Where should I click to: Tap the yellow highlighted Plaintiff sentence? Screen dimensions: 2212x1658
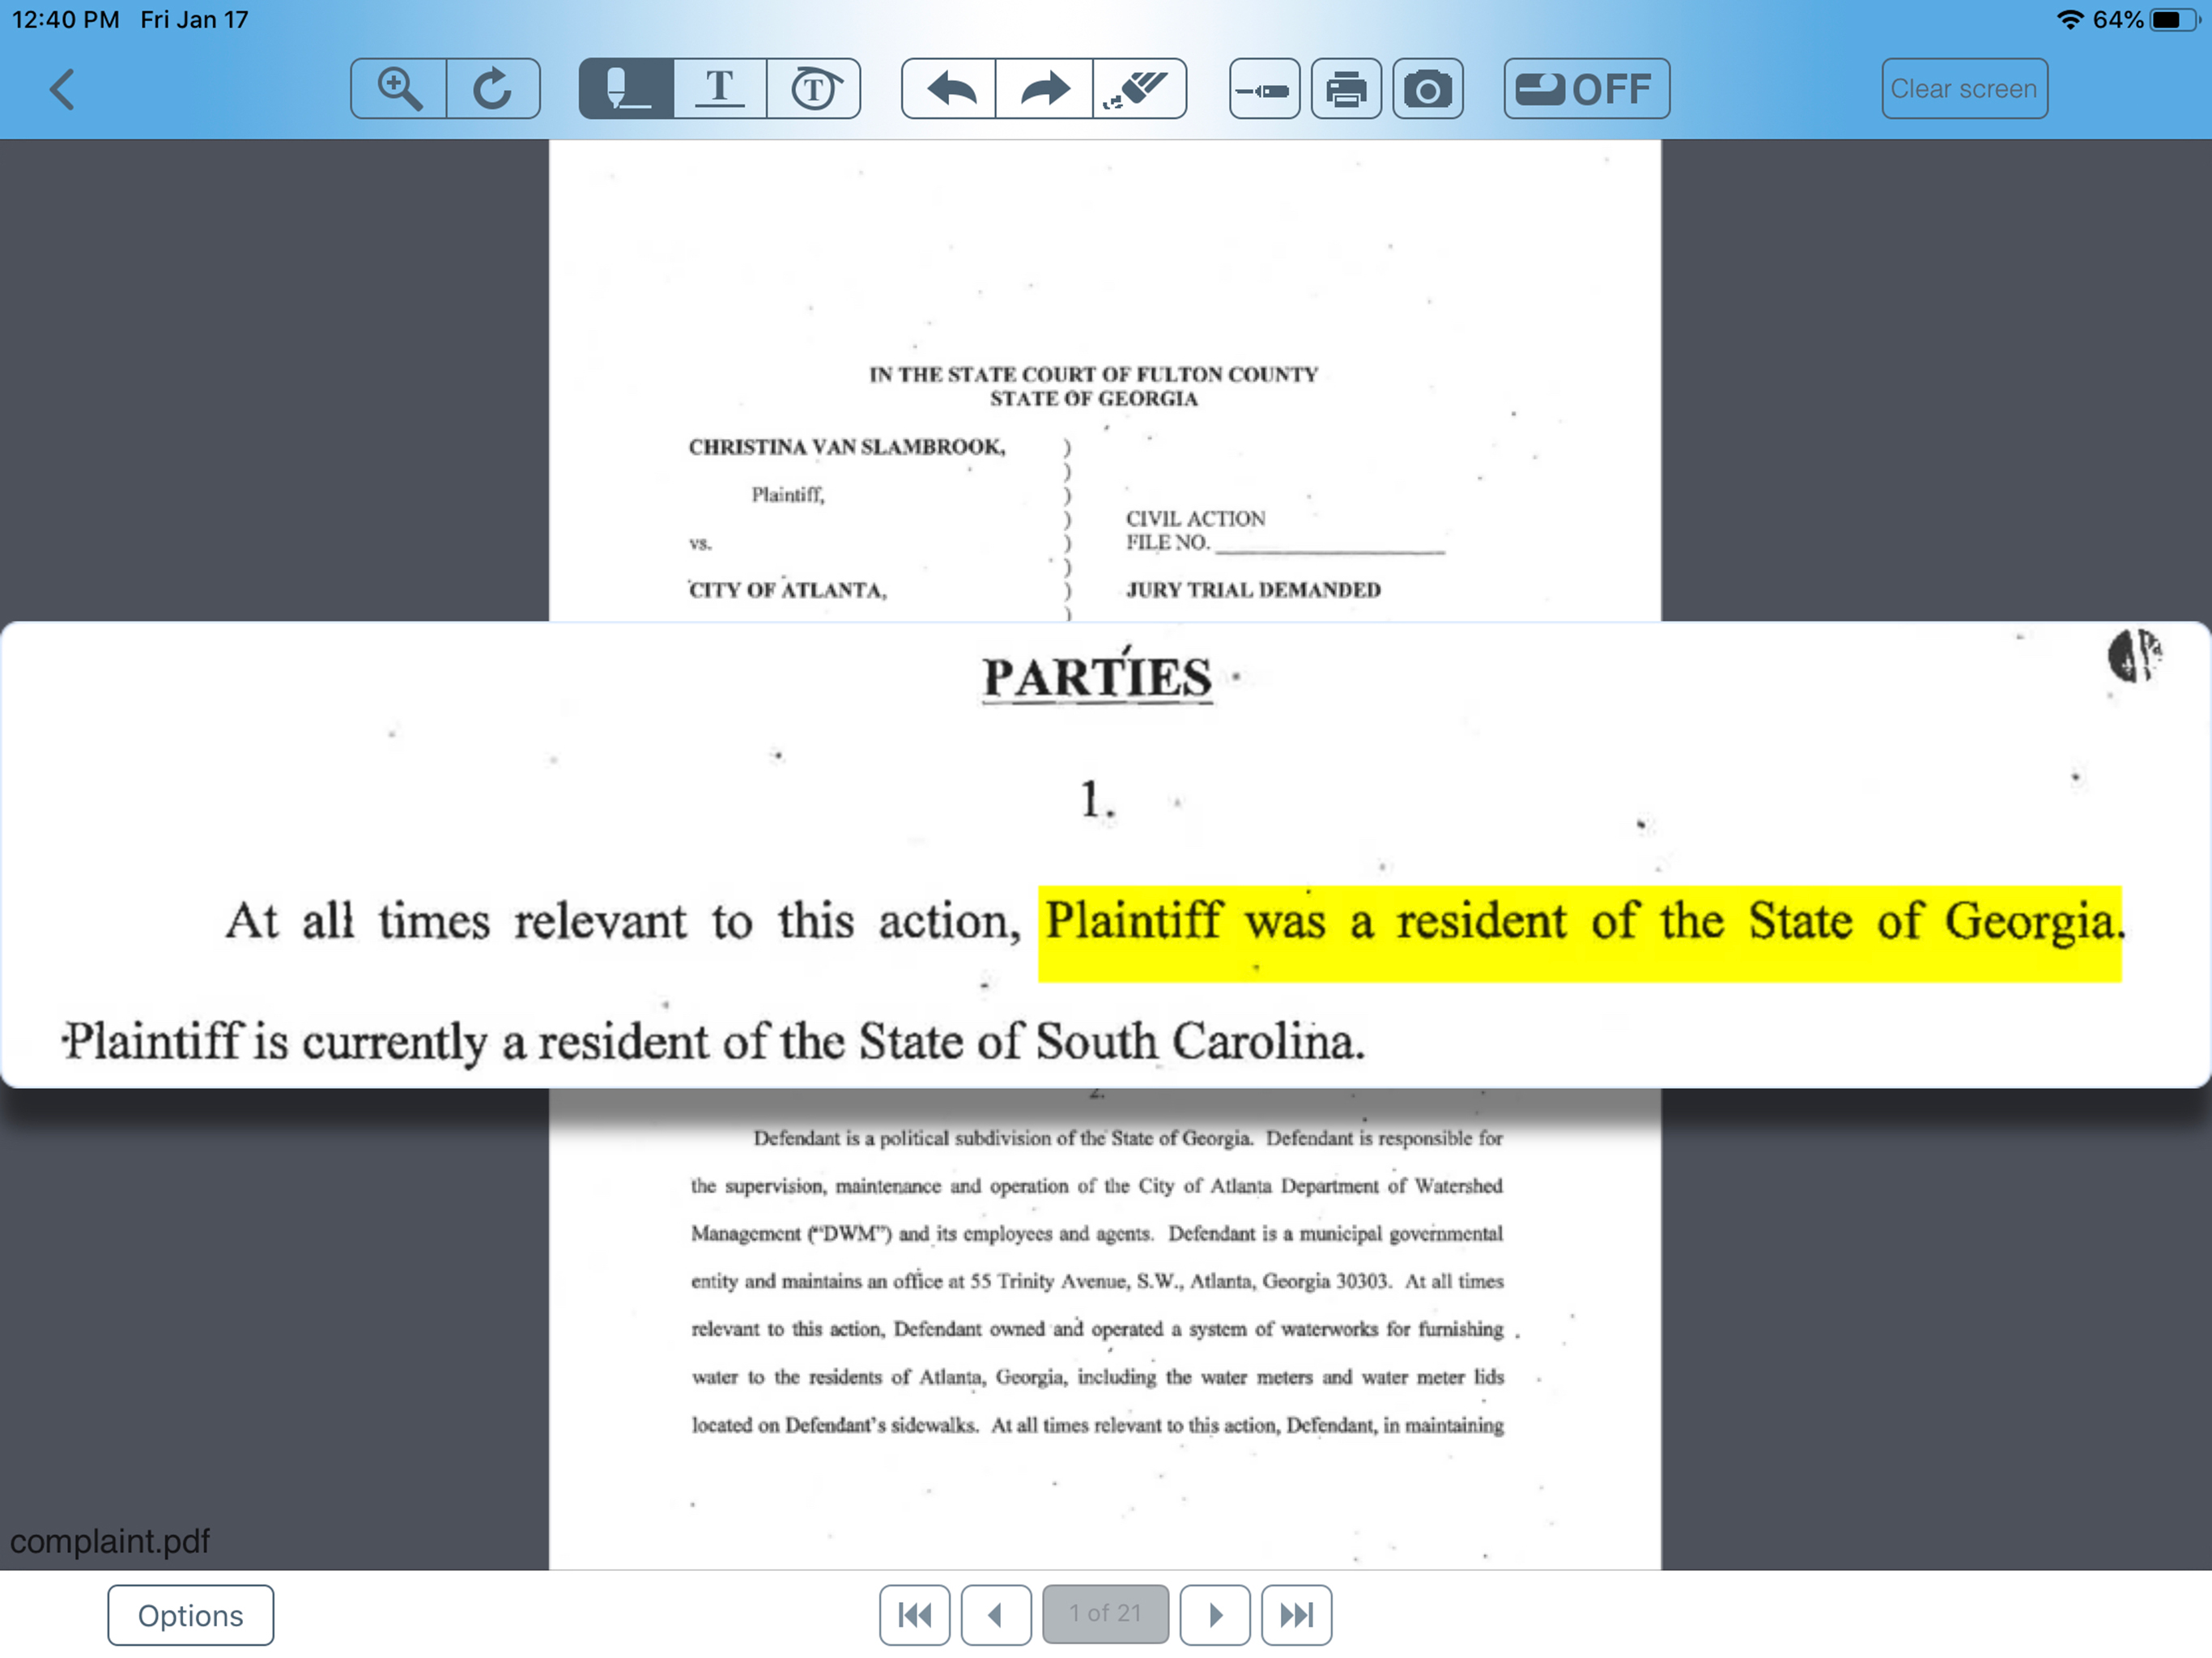1580,933
